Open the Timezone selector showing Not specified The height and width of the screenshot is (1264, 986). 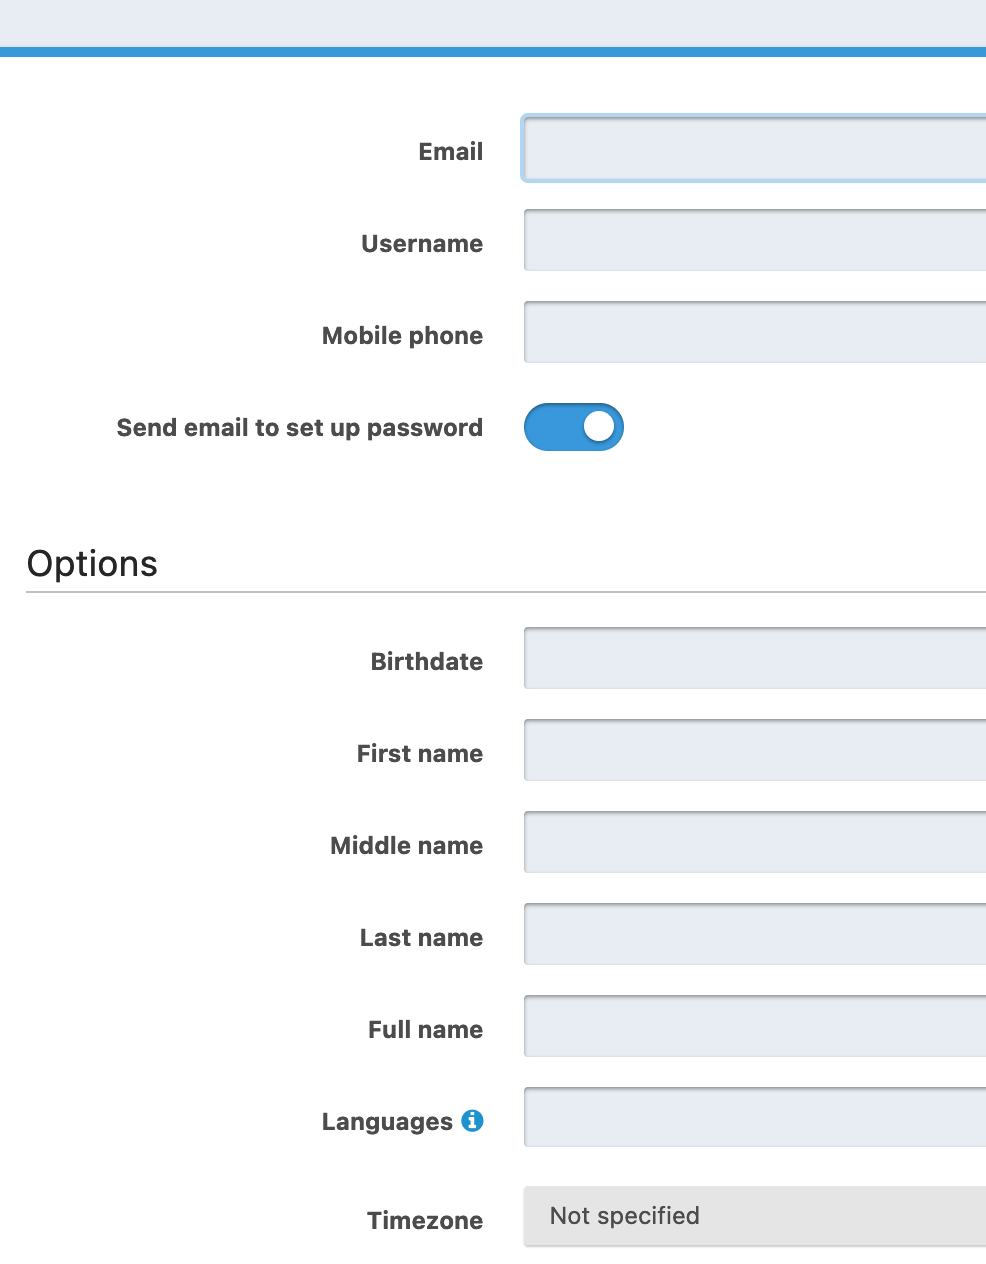(750, 1216)
